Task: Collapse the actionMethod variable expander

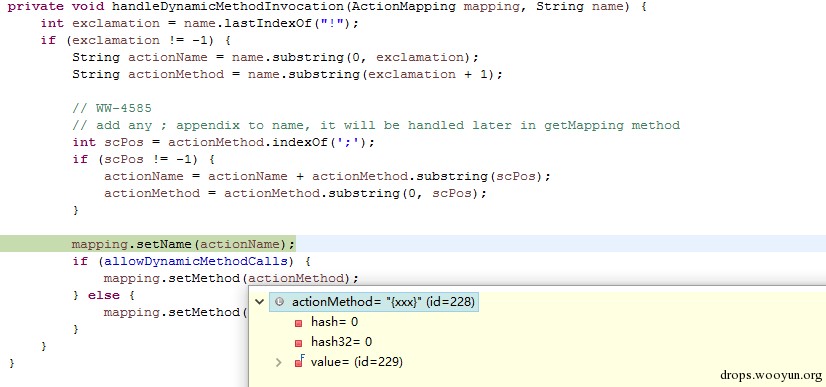Action: [259, 302]
